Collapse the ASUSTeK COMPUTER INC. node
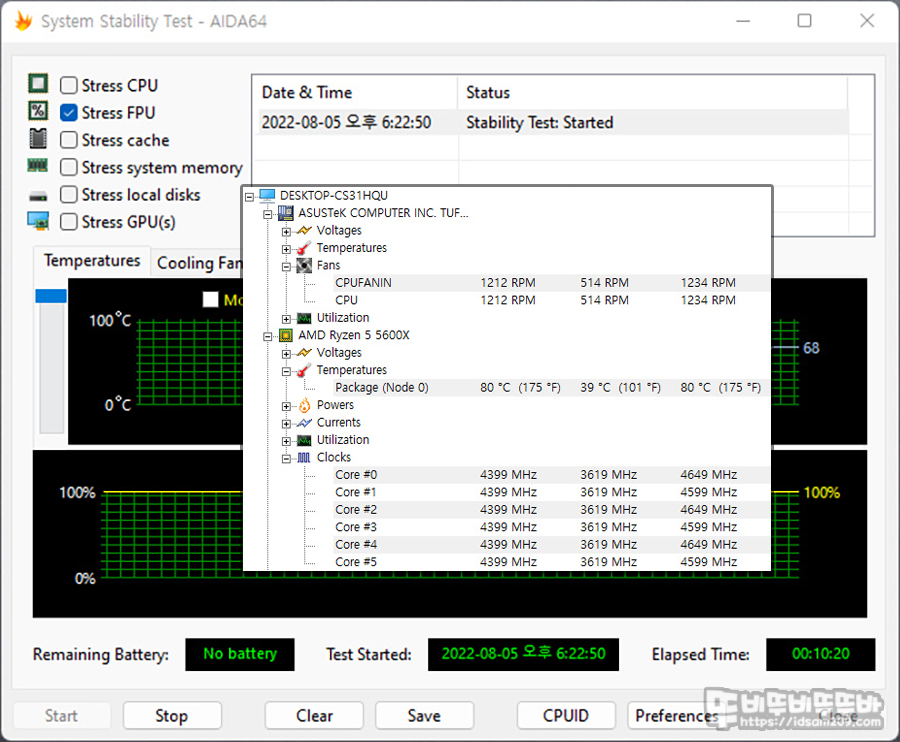 267,215
